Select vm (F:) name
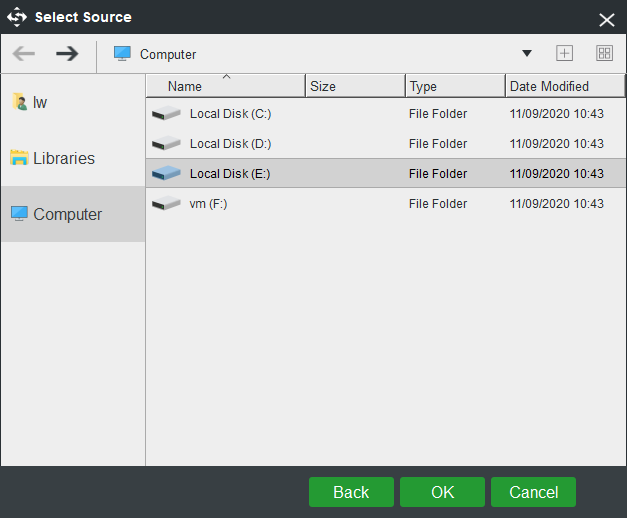The width and height of the screenshot is (627, 518). (x=208, y=204)
